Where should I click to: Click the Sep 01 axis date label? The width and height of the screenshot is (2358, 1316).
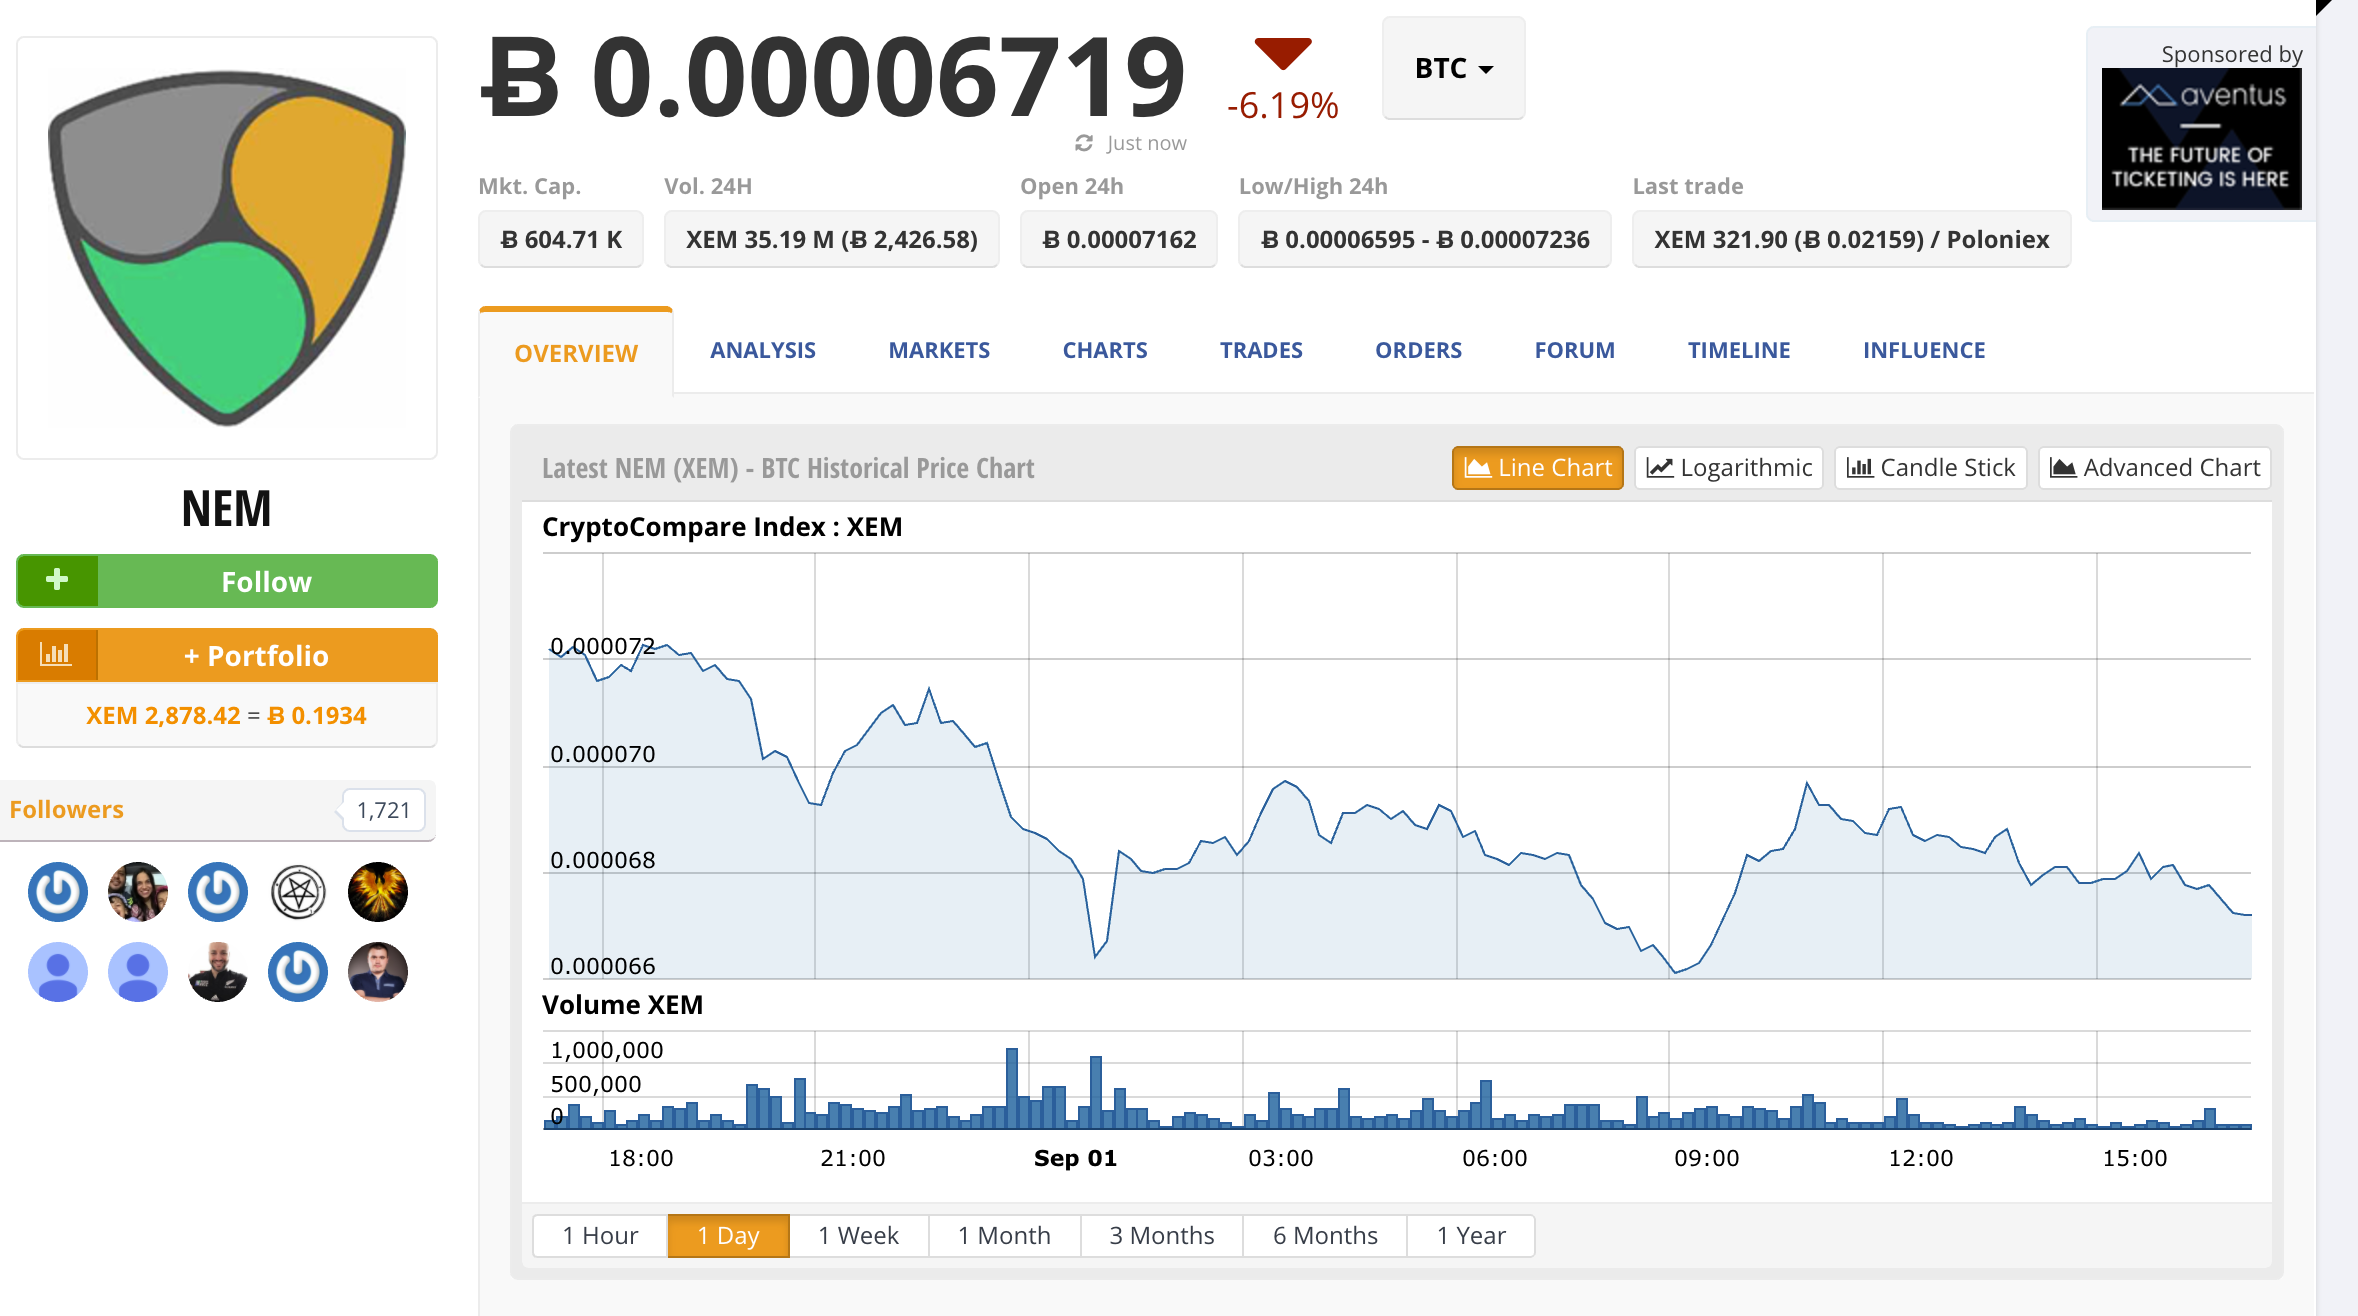click(x=1075, y=1158)
